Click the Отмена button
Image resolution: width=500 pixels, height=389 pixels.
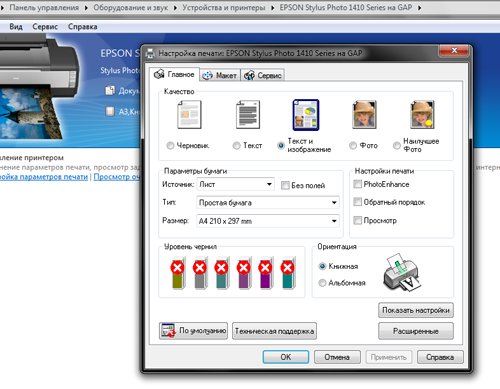(337, 357)
